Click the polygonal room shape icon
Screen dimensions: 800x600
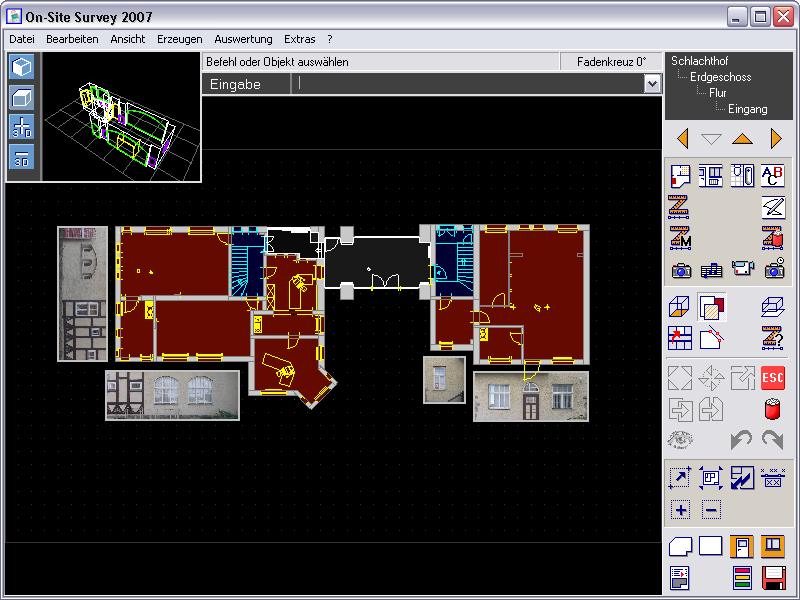pos(680,546)
